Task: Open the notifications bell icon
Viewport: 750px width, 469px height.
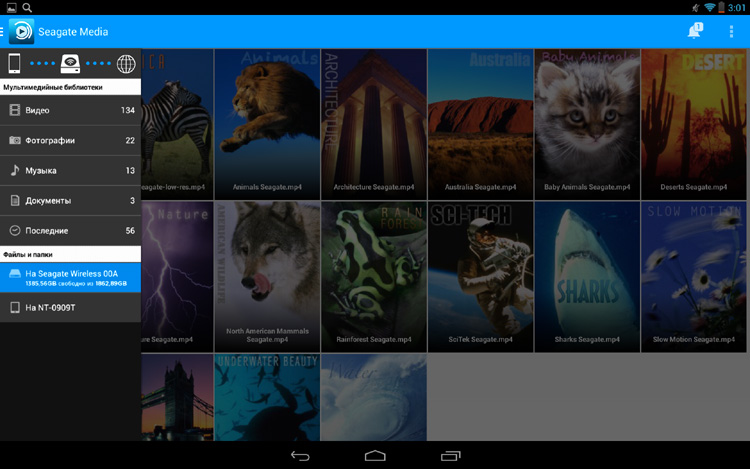Action: (694, 32)
